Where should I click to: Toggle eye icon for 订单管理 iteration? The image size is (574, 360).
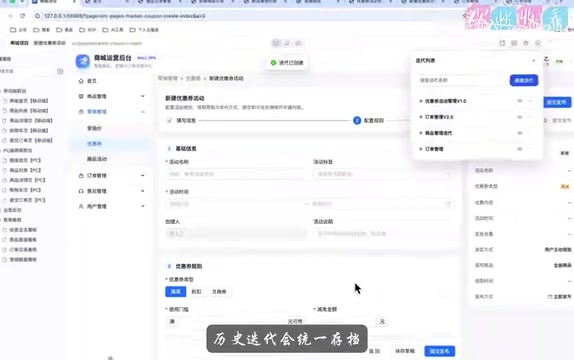click(x=519, y=149)
